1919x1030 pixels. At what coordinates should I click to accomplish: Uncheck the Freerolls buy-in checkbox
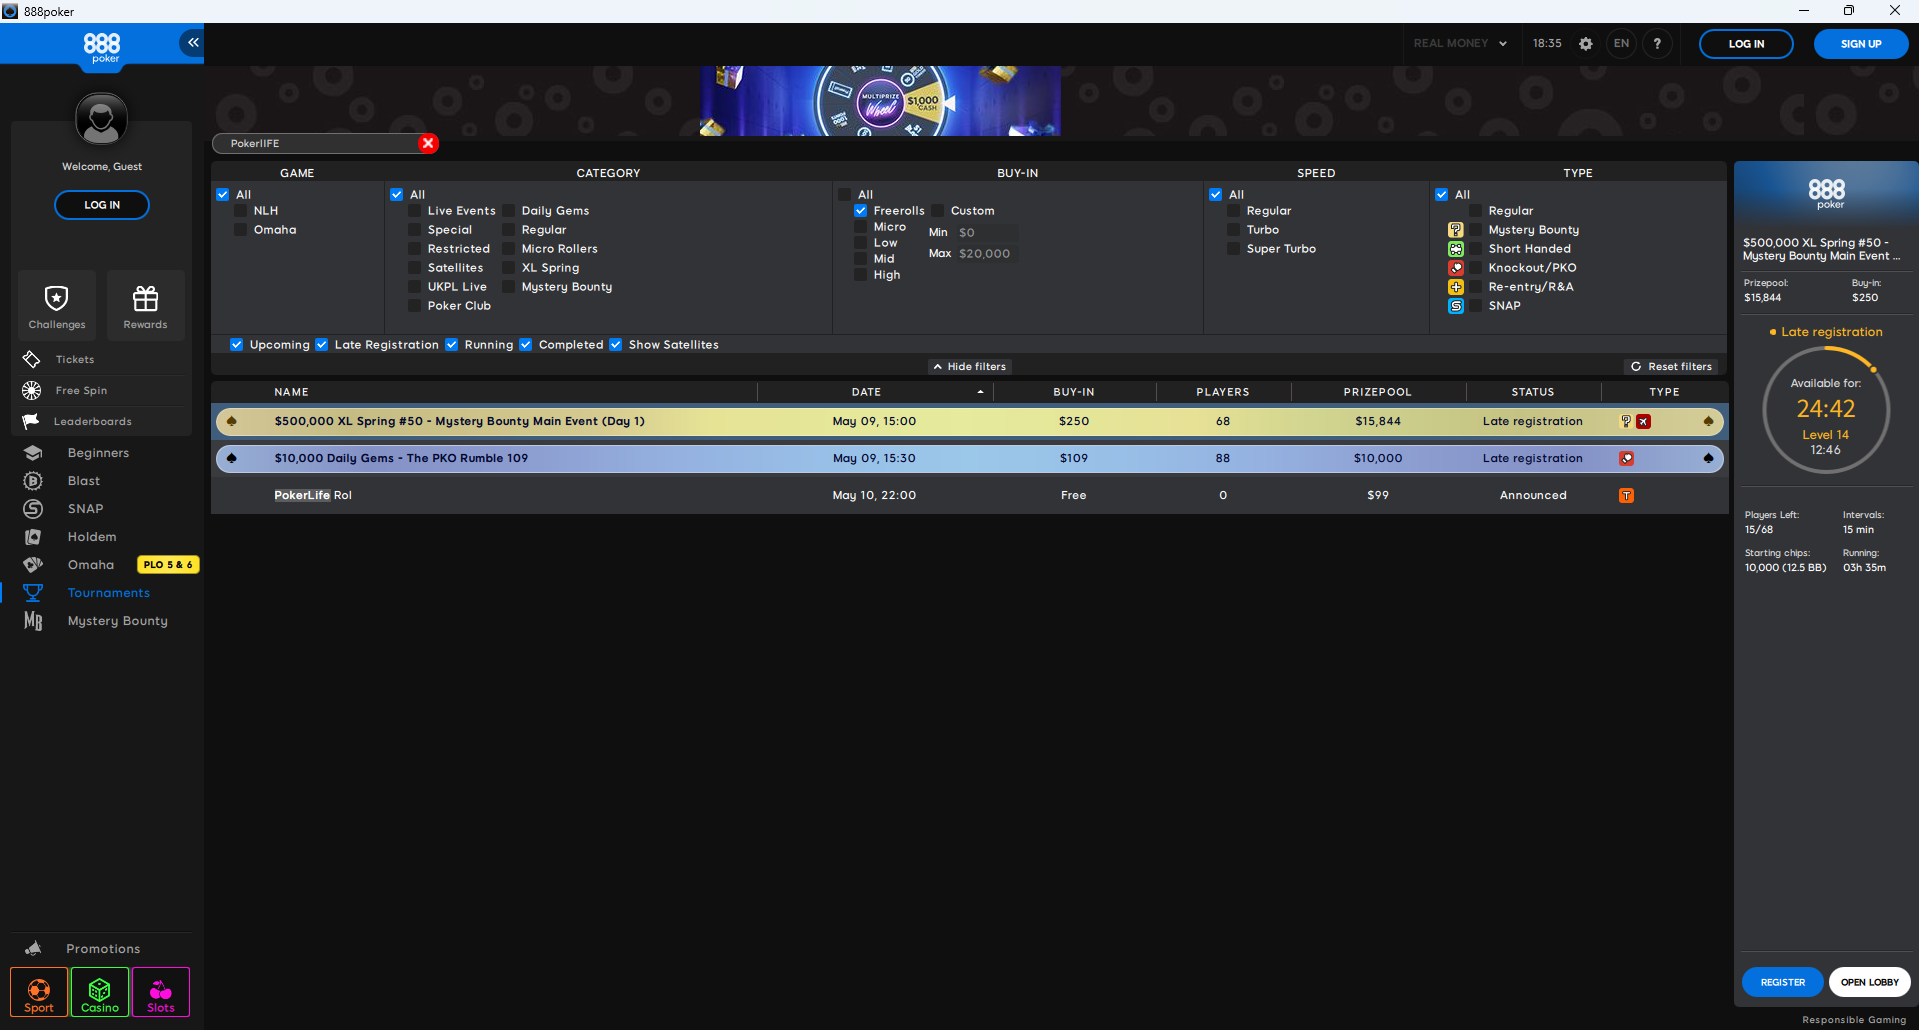(861, 211)
